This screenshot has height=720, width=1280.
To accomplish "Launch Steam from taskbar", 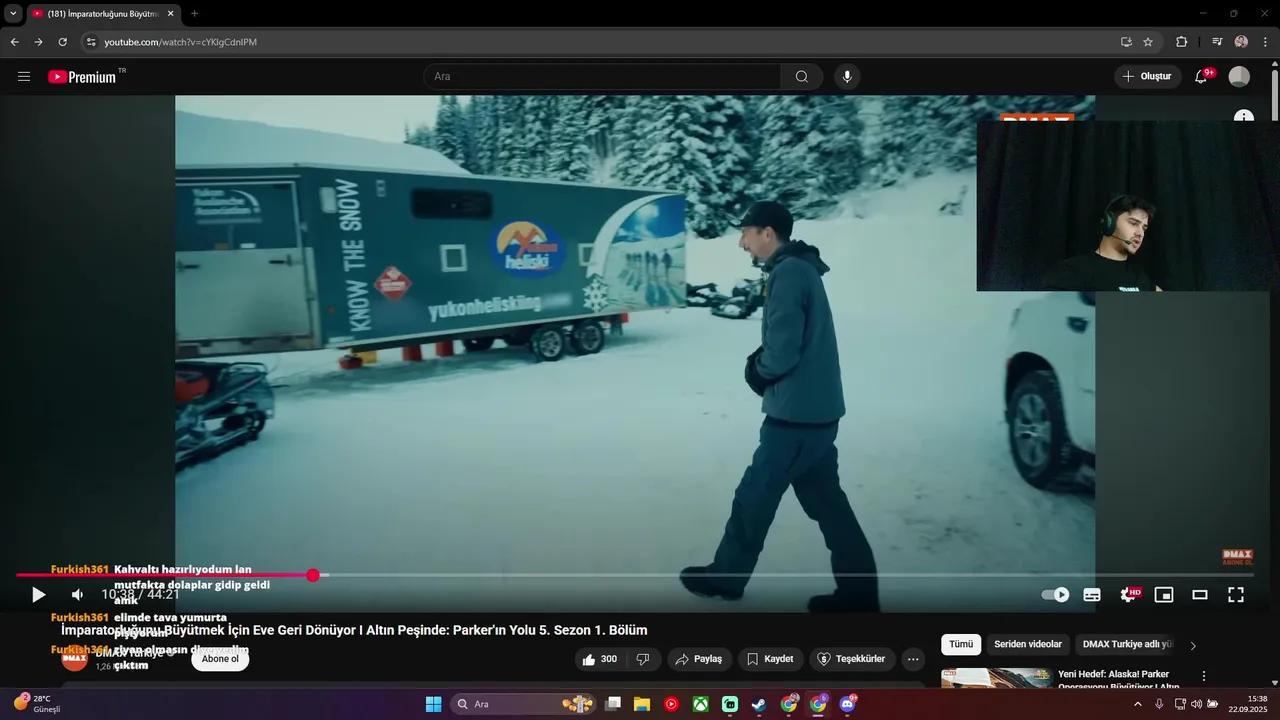I will [759, 704].
